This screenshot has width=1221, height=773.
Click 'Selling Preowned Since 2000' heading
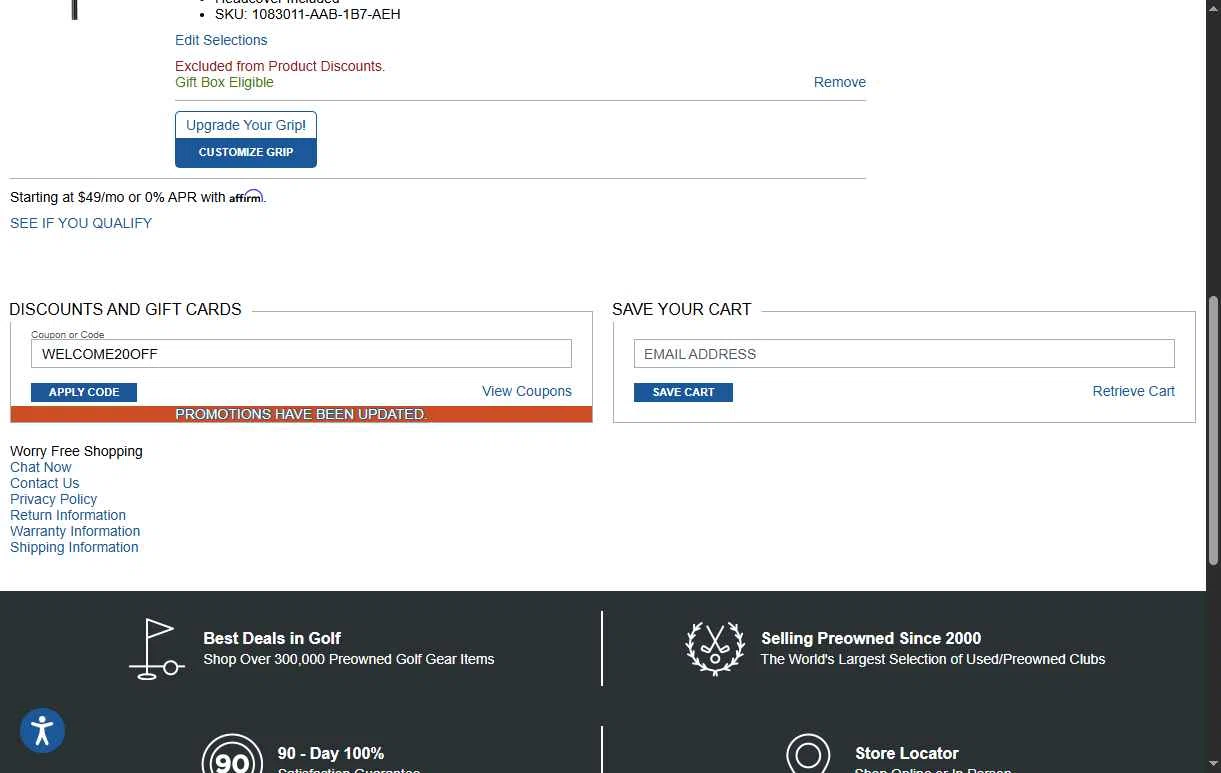(871, 638)
